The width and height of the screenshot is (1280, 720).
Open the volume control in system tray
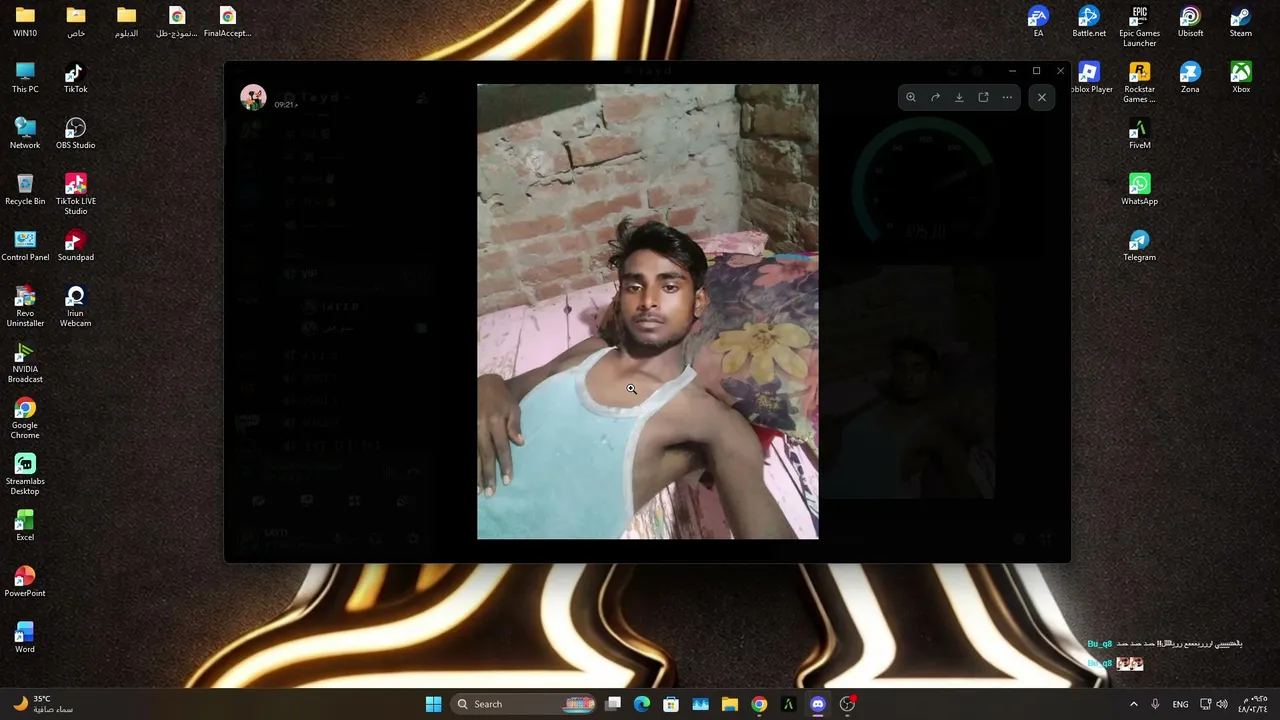(1221, 704)
